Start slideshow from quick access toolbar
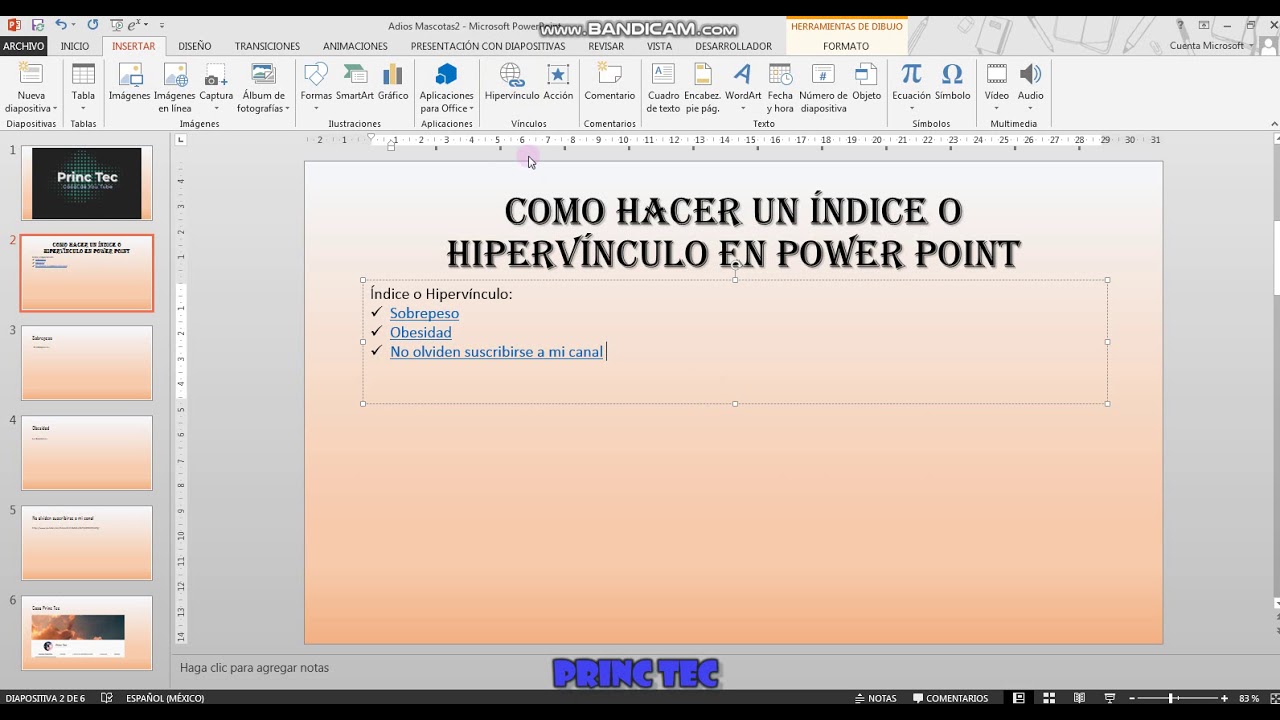1280x720 pixels. point(117,25)
